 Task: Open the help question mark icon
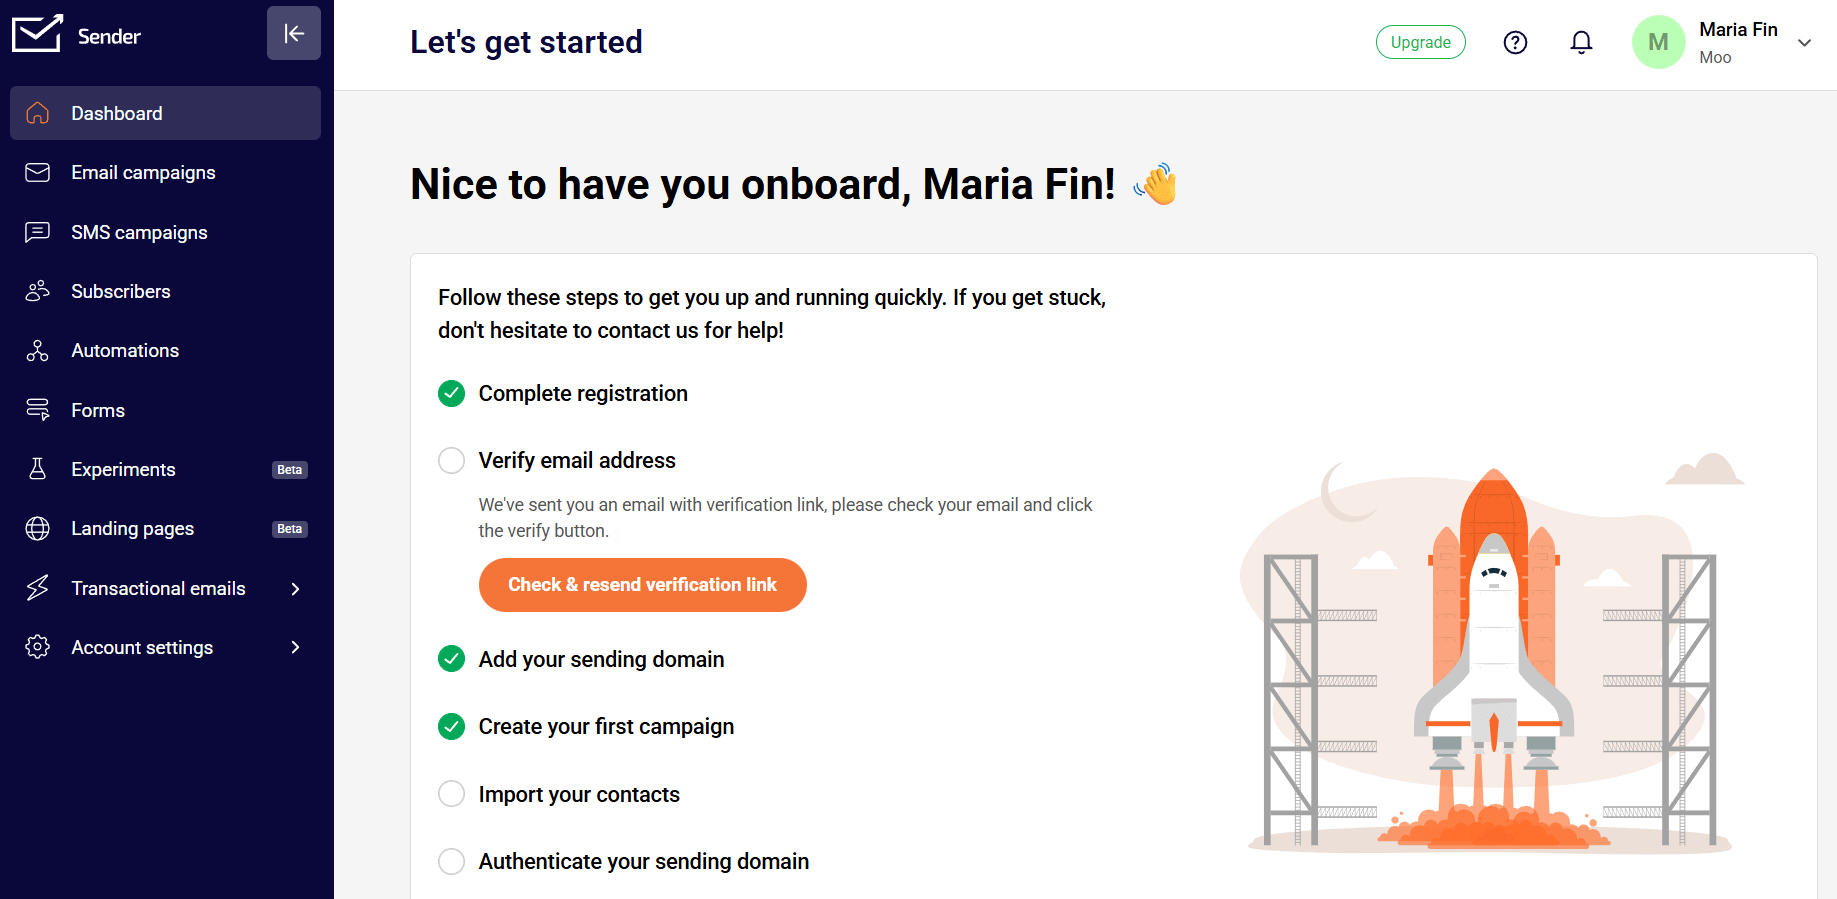1515,42
